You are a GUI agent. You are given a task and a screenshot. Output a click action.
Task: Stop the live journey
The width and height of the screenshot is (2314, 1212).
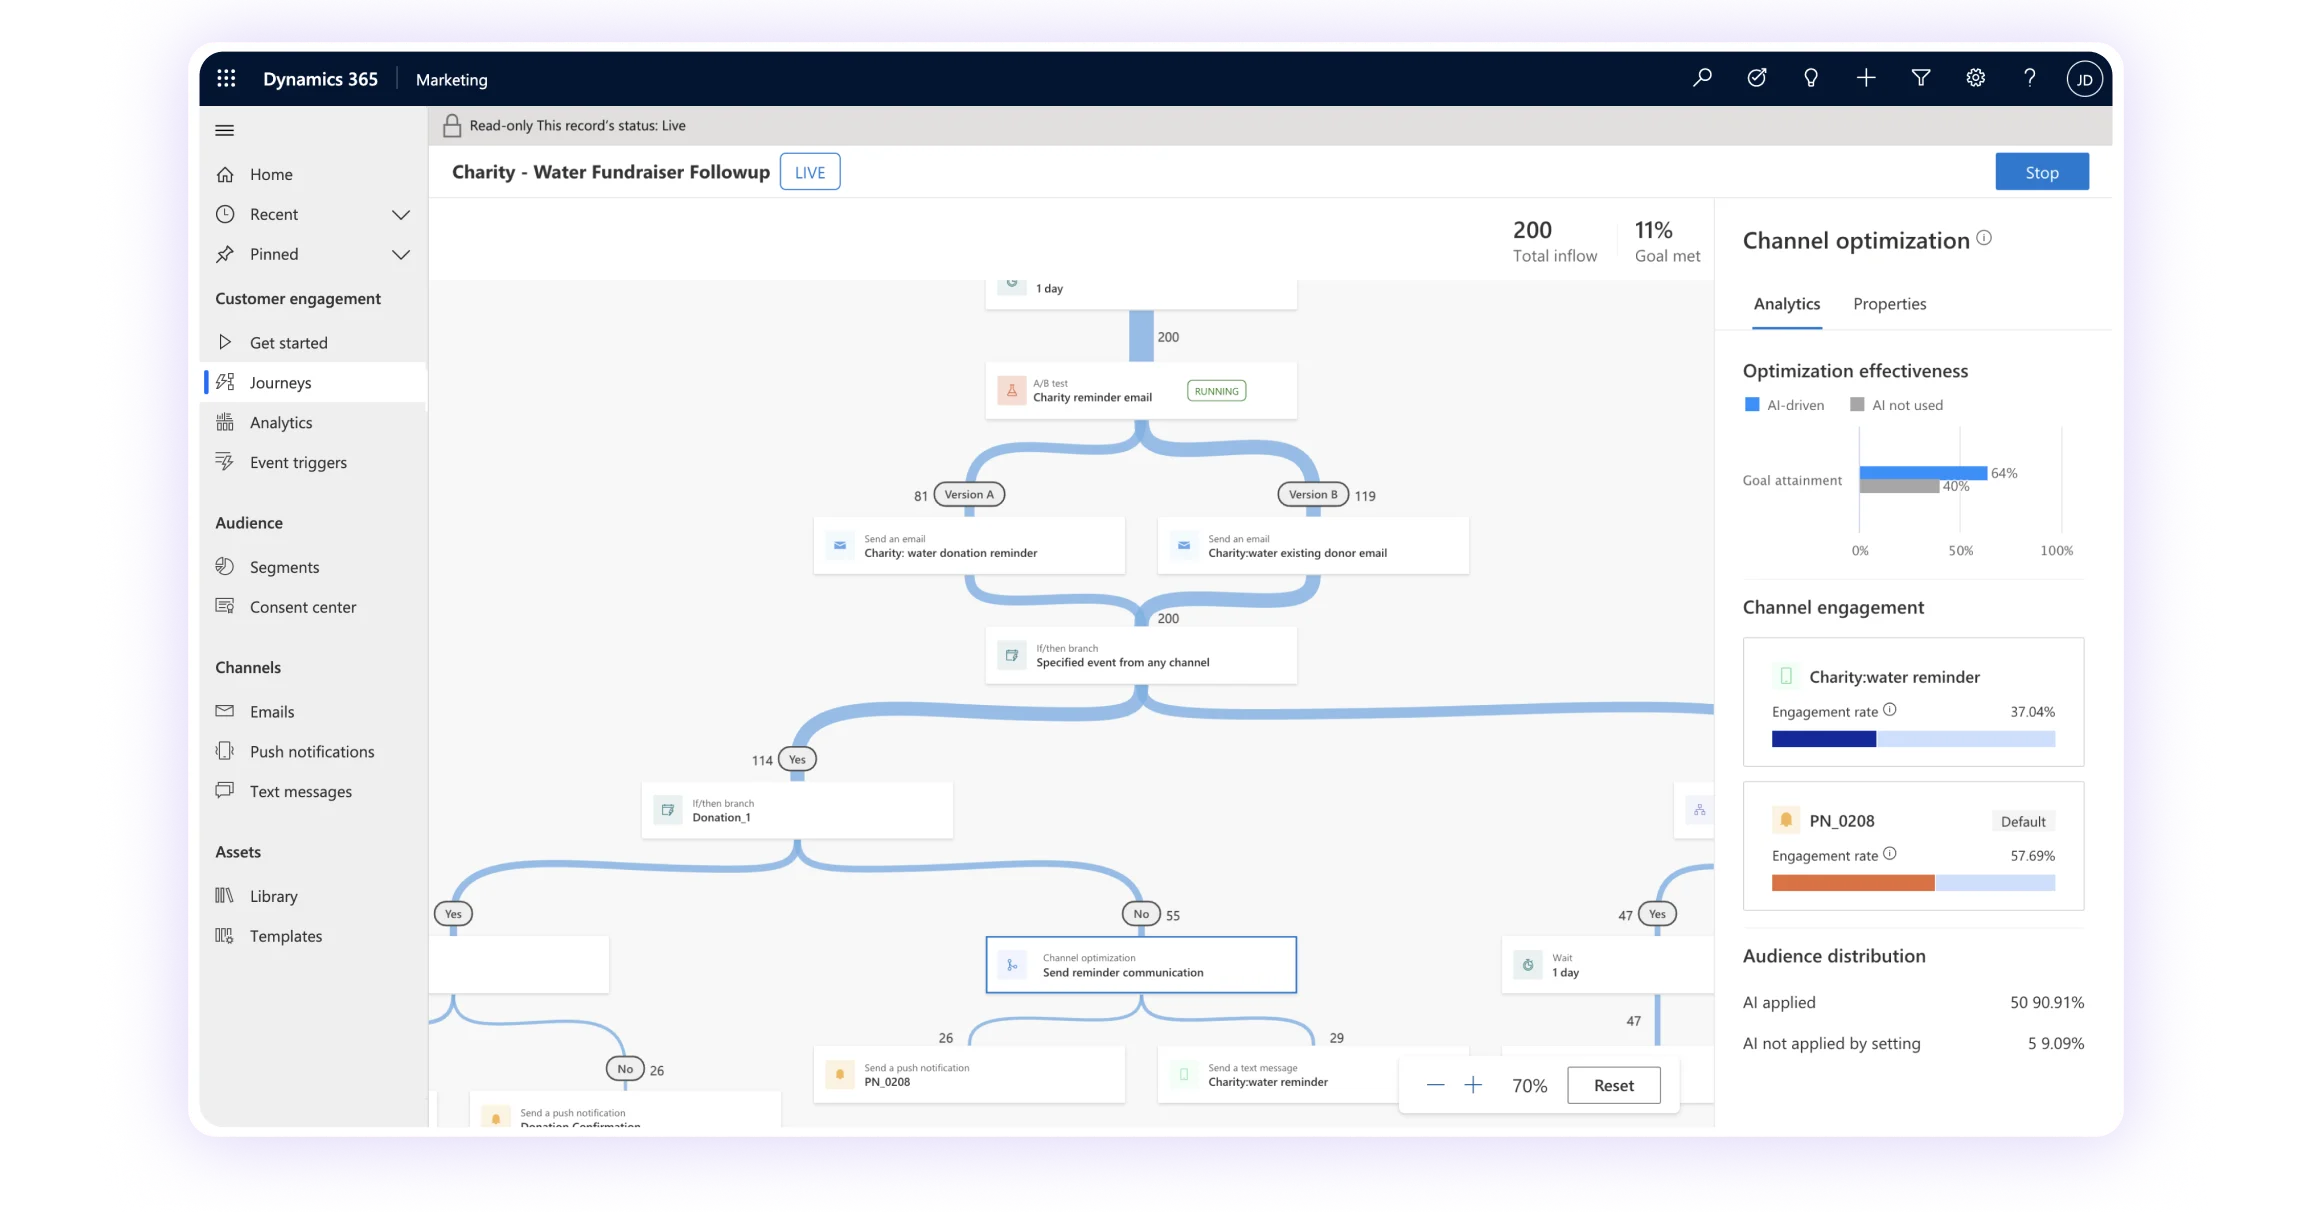point(2041,171)
